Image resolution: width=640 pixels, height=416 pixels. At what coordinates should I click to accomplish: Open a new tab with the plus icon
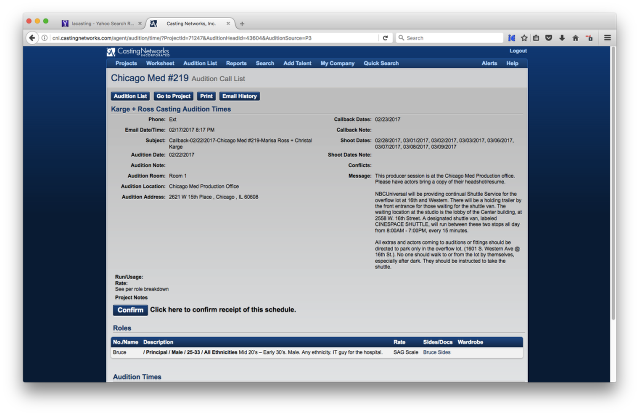pos(242,24)
